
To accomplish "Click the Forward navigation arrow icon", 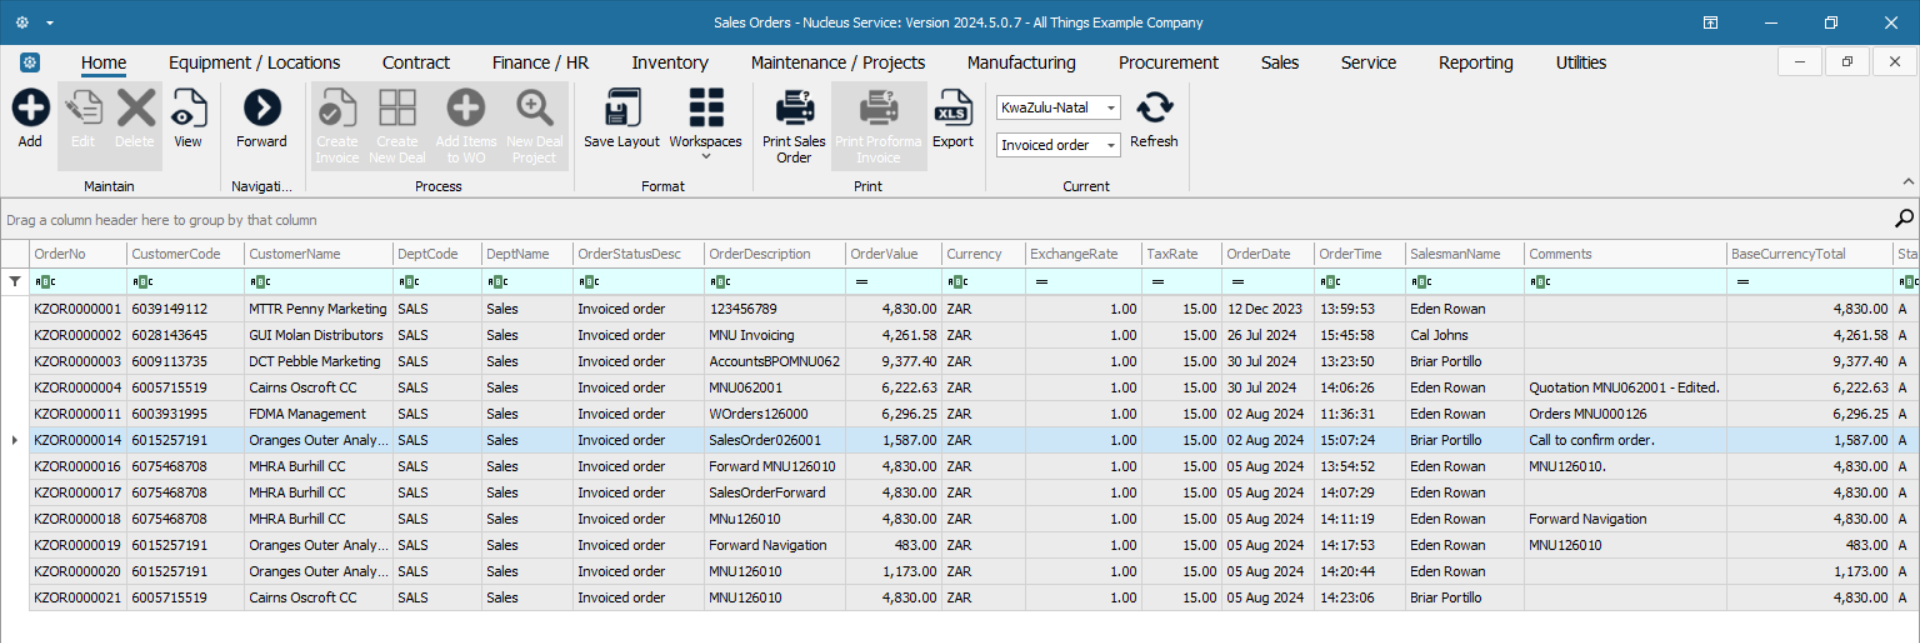I will click(262, 108).
